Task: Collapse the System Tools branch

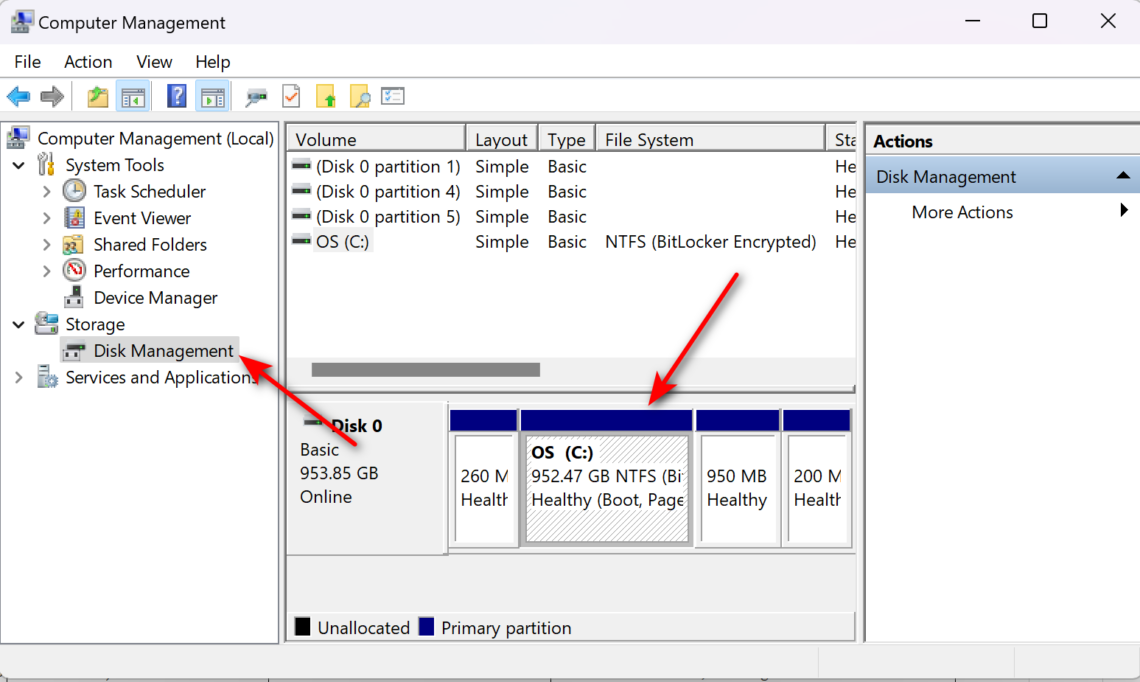Action: [18, 164]
